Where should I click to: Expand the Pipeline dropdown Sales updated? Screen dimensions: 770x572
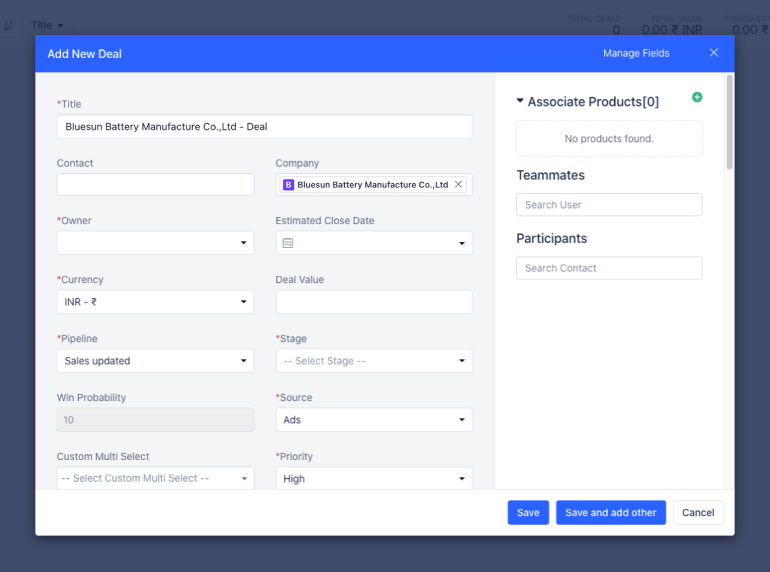coord(155,361)
